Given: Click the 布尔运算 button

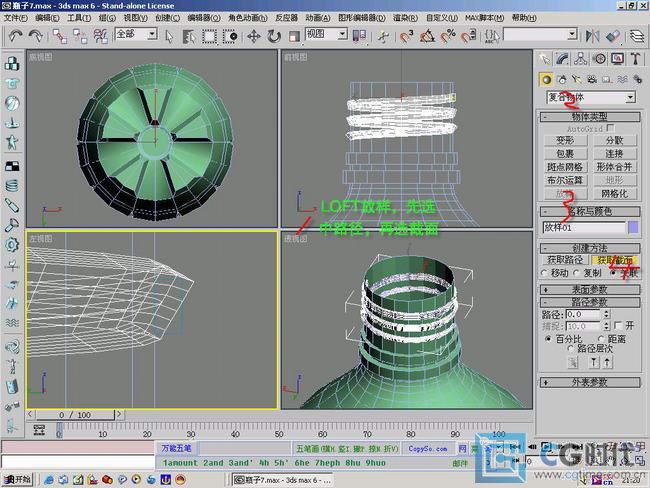Looking at the screenshot, I should [x=565, y=180].
